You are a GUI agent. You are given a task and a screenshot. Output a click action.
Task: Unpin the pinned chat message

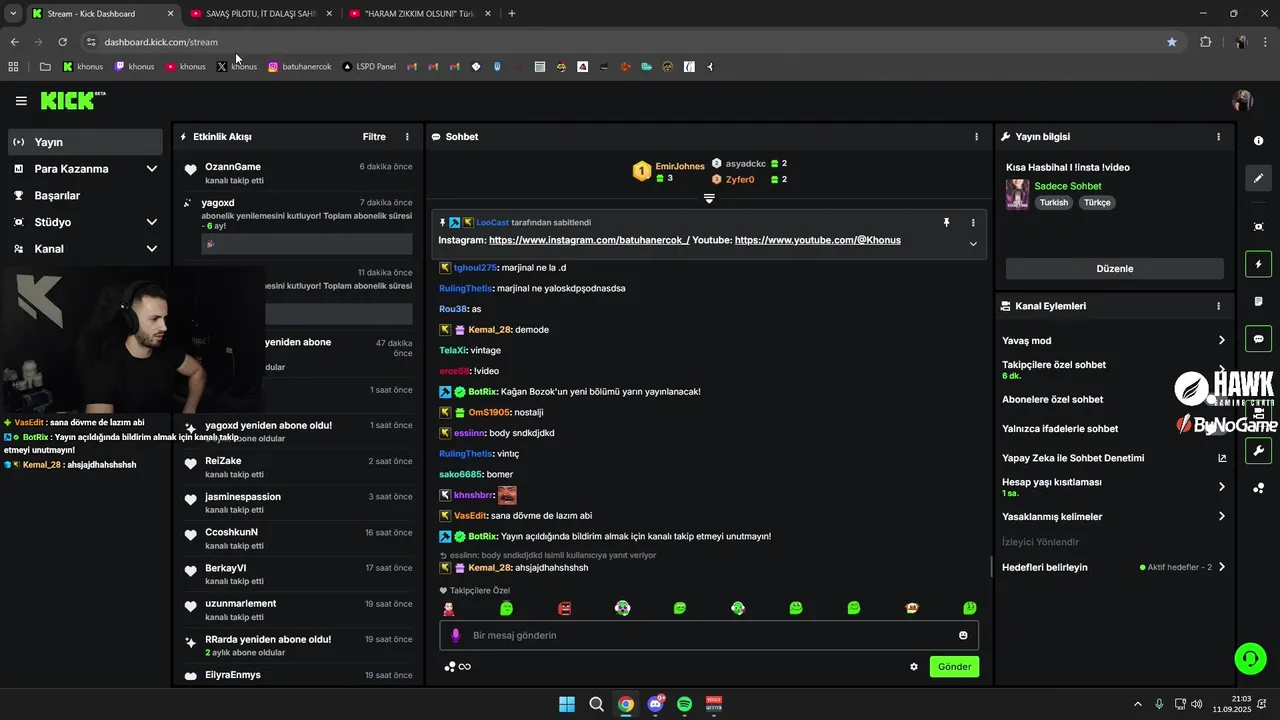(946, 222)
